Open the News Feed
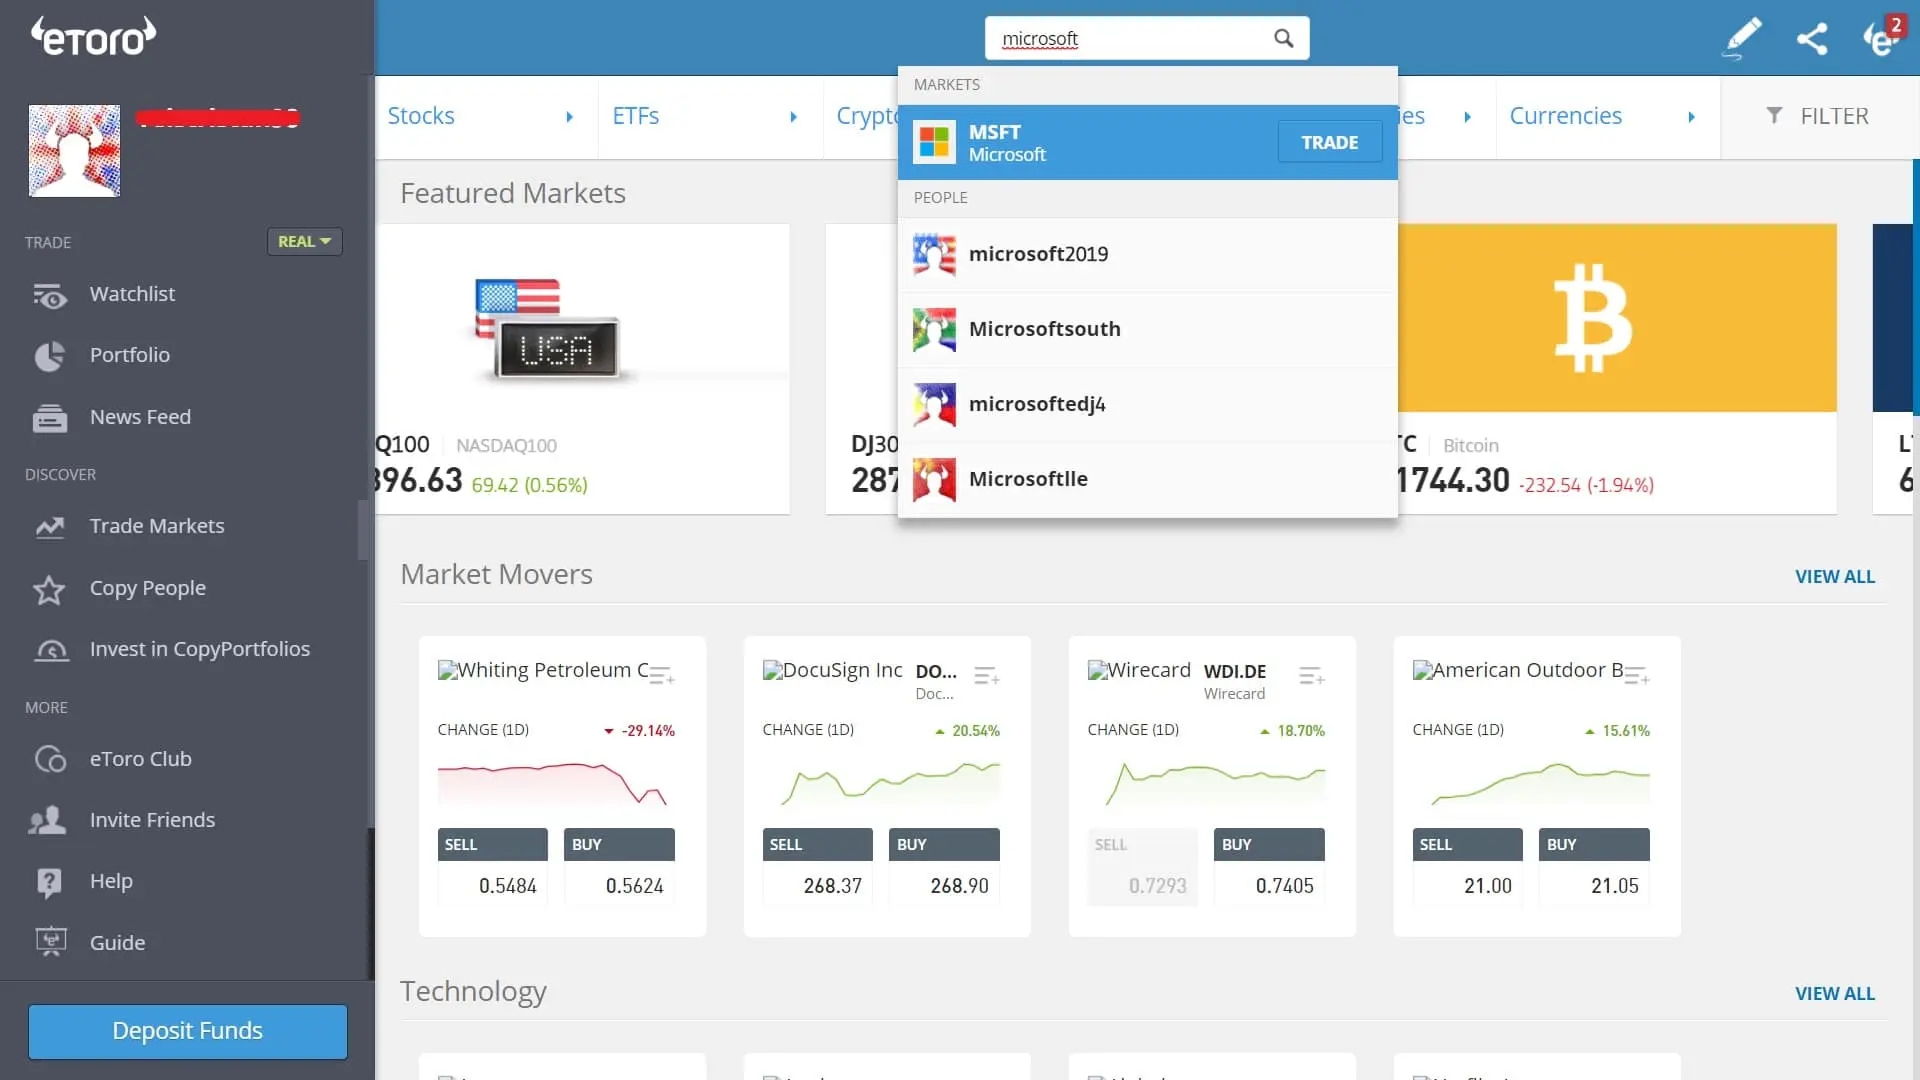 click(140, 417)
